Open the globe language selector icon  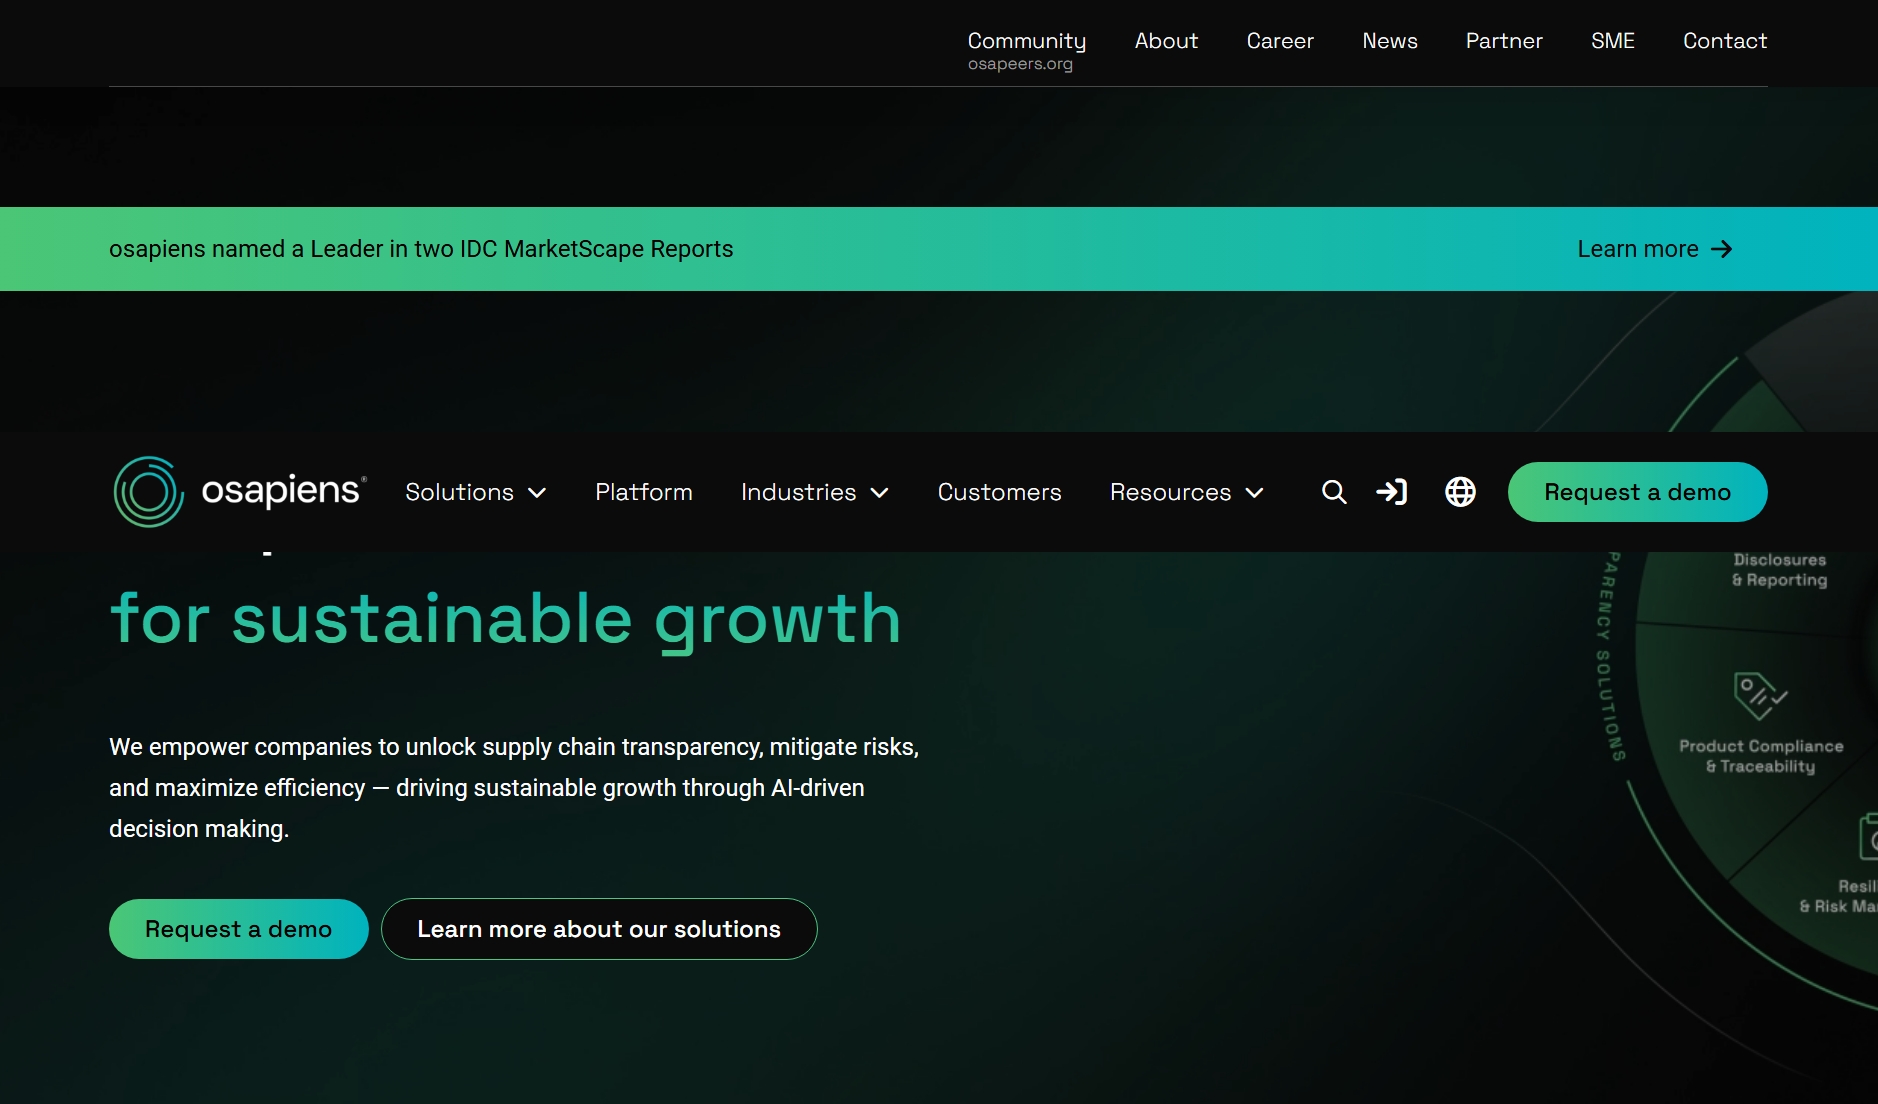(1460, 492)
